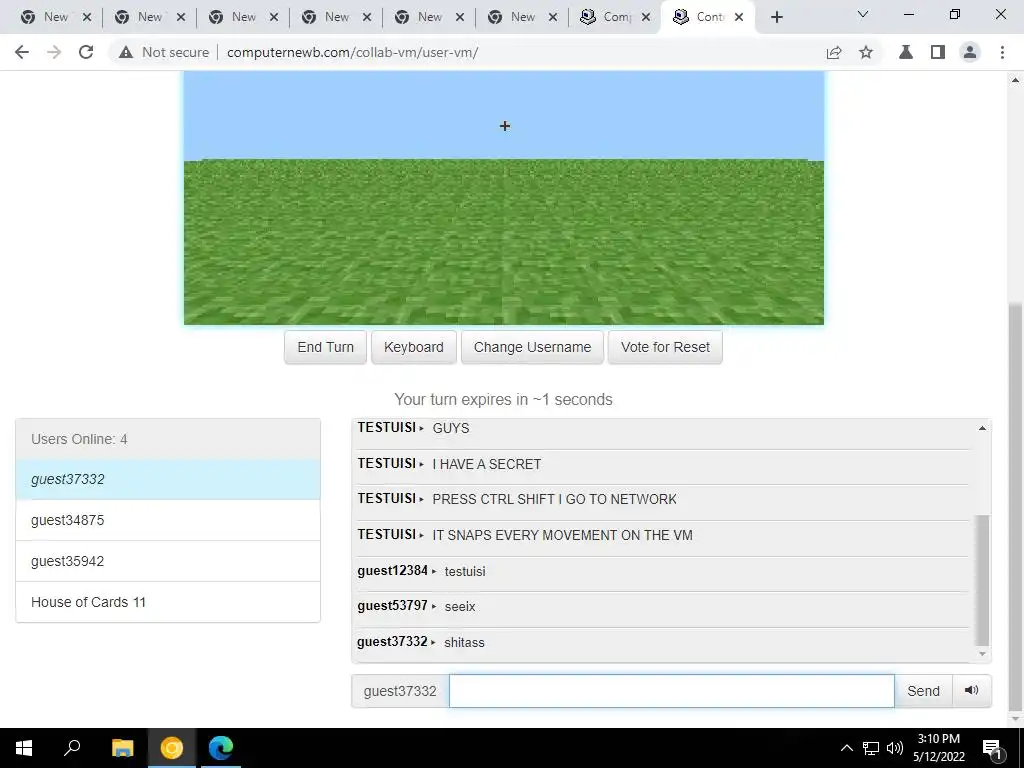The height and width of the screenshot is (768, 1024).
Task: Close the Comp tab
Action: click(x=646, y=18)
